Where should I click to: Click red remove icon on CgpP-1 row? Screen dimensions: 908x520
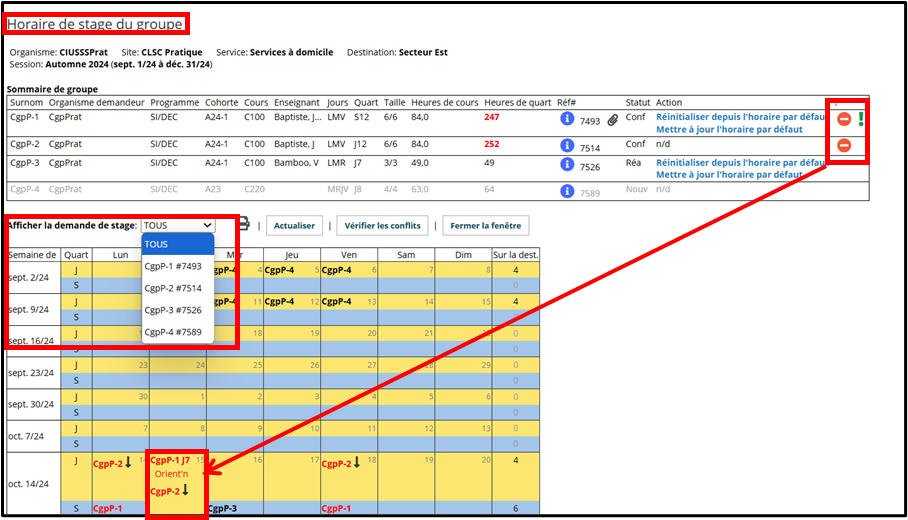[844, 119]
